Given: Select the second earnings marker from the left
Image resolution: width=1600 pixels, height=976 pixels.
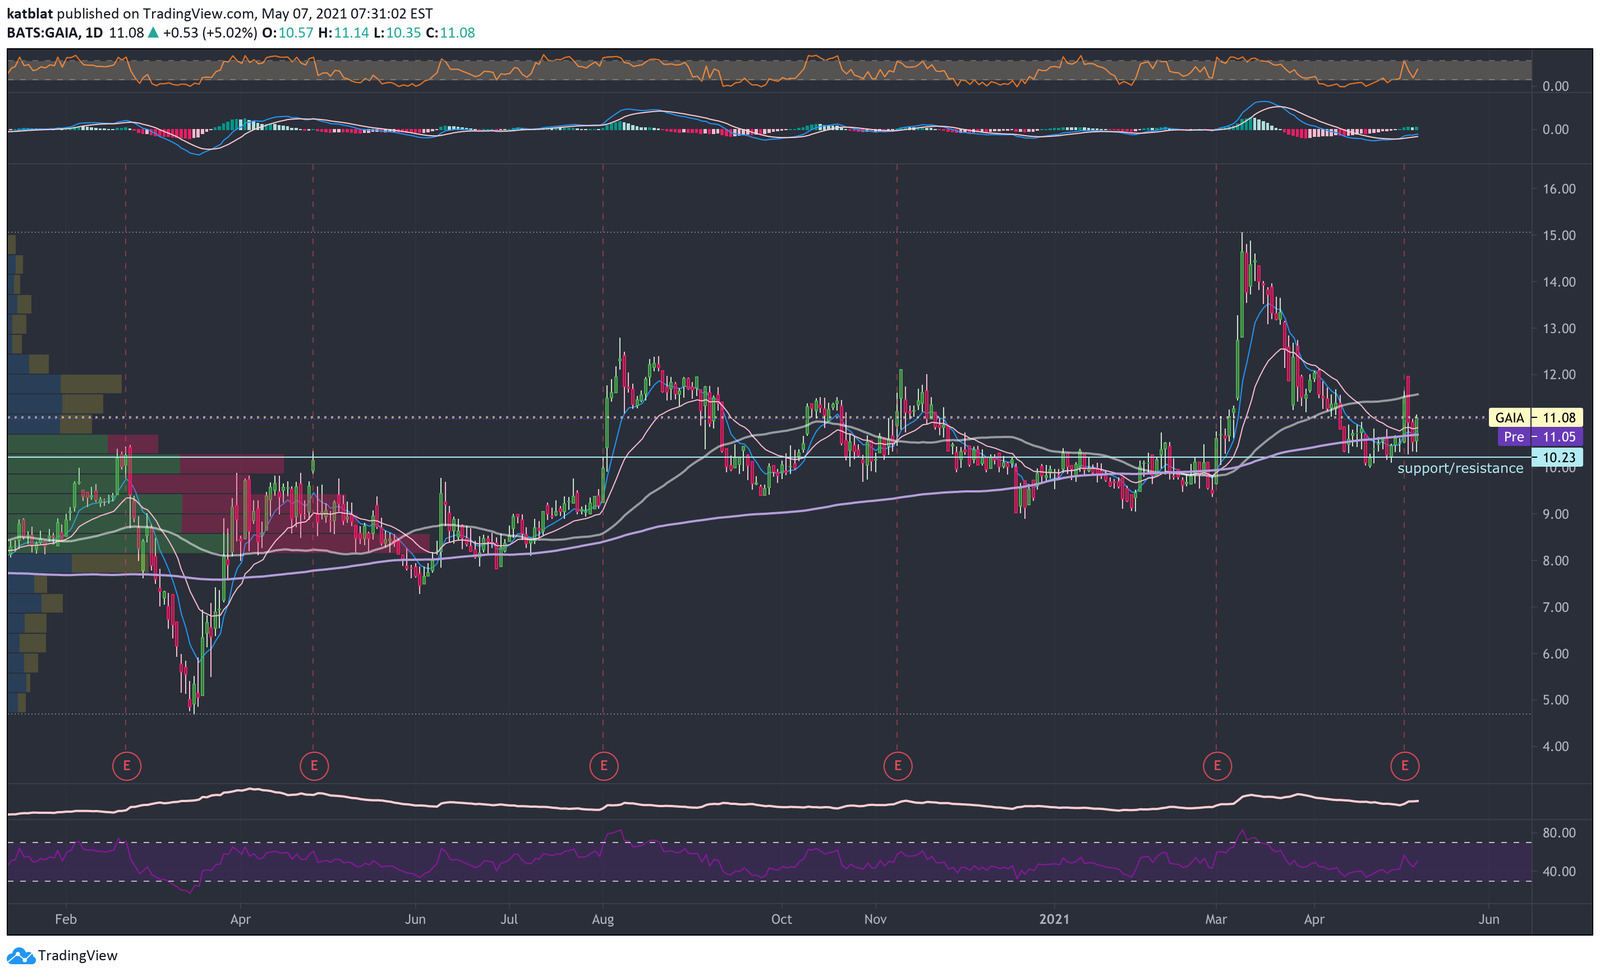Looking at the screenshot, I should 314,766.
